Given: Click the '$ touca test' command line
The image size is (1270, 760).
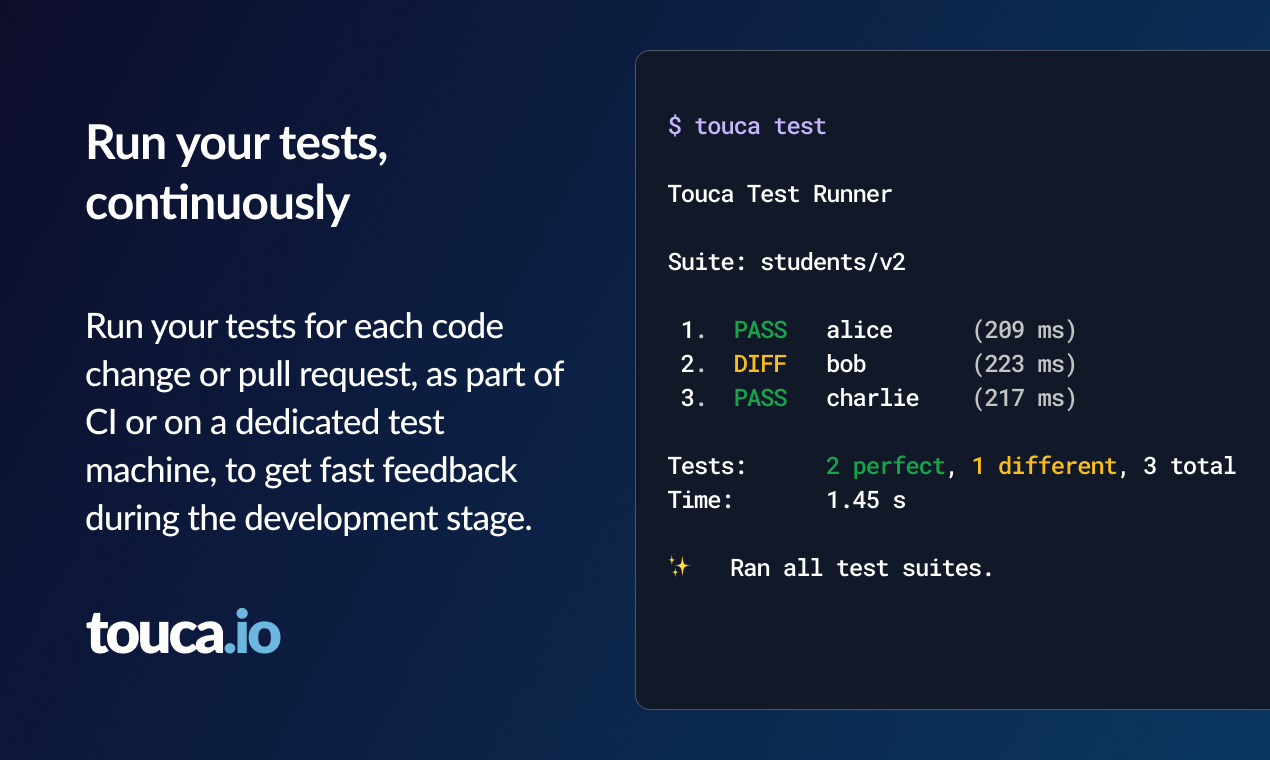Looking at the screenshot, I should 747,126.
